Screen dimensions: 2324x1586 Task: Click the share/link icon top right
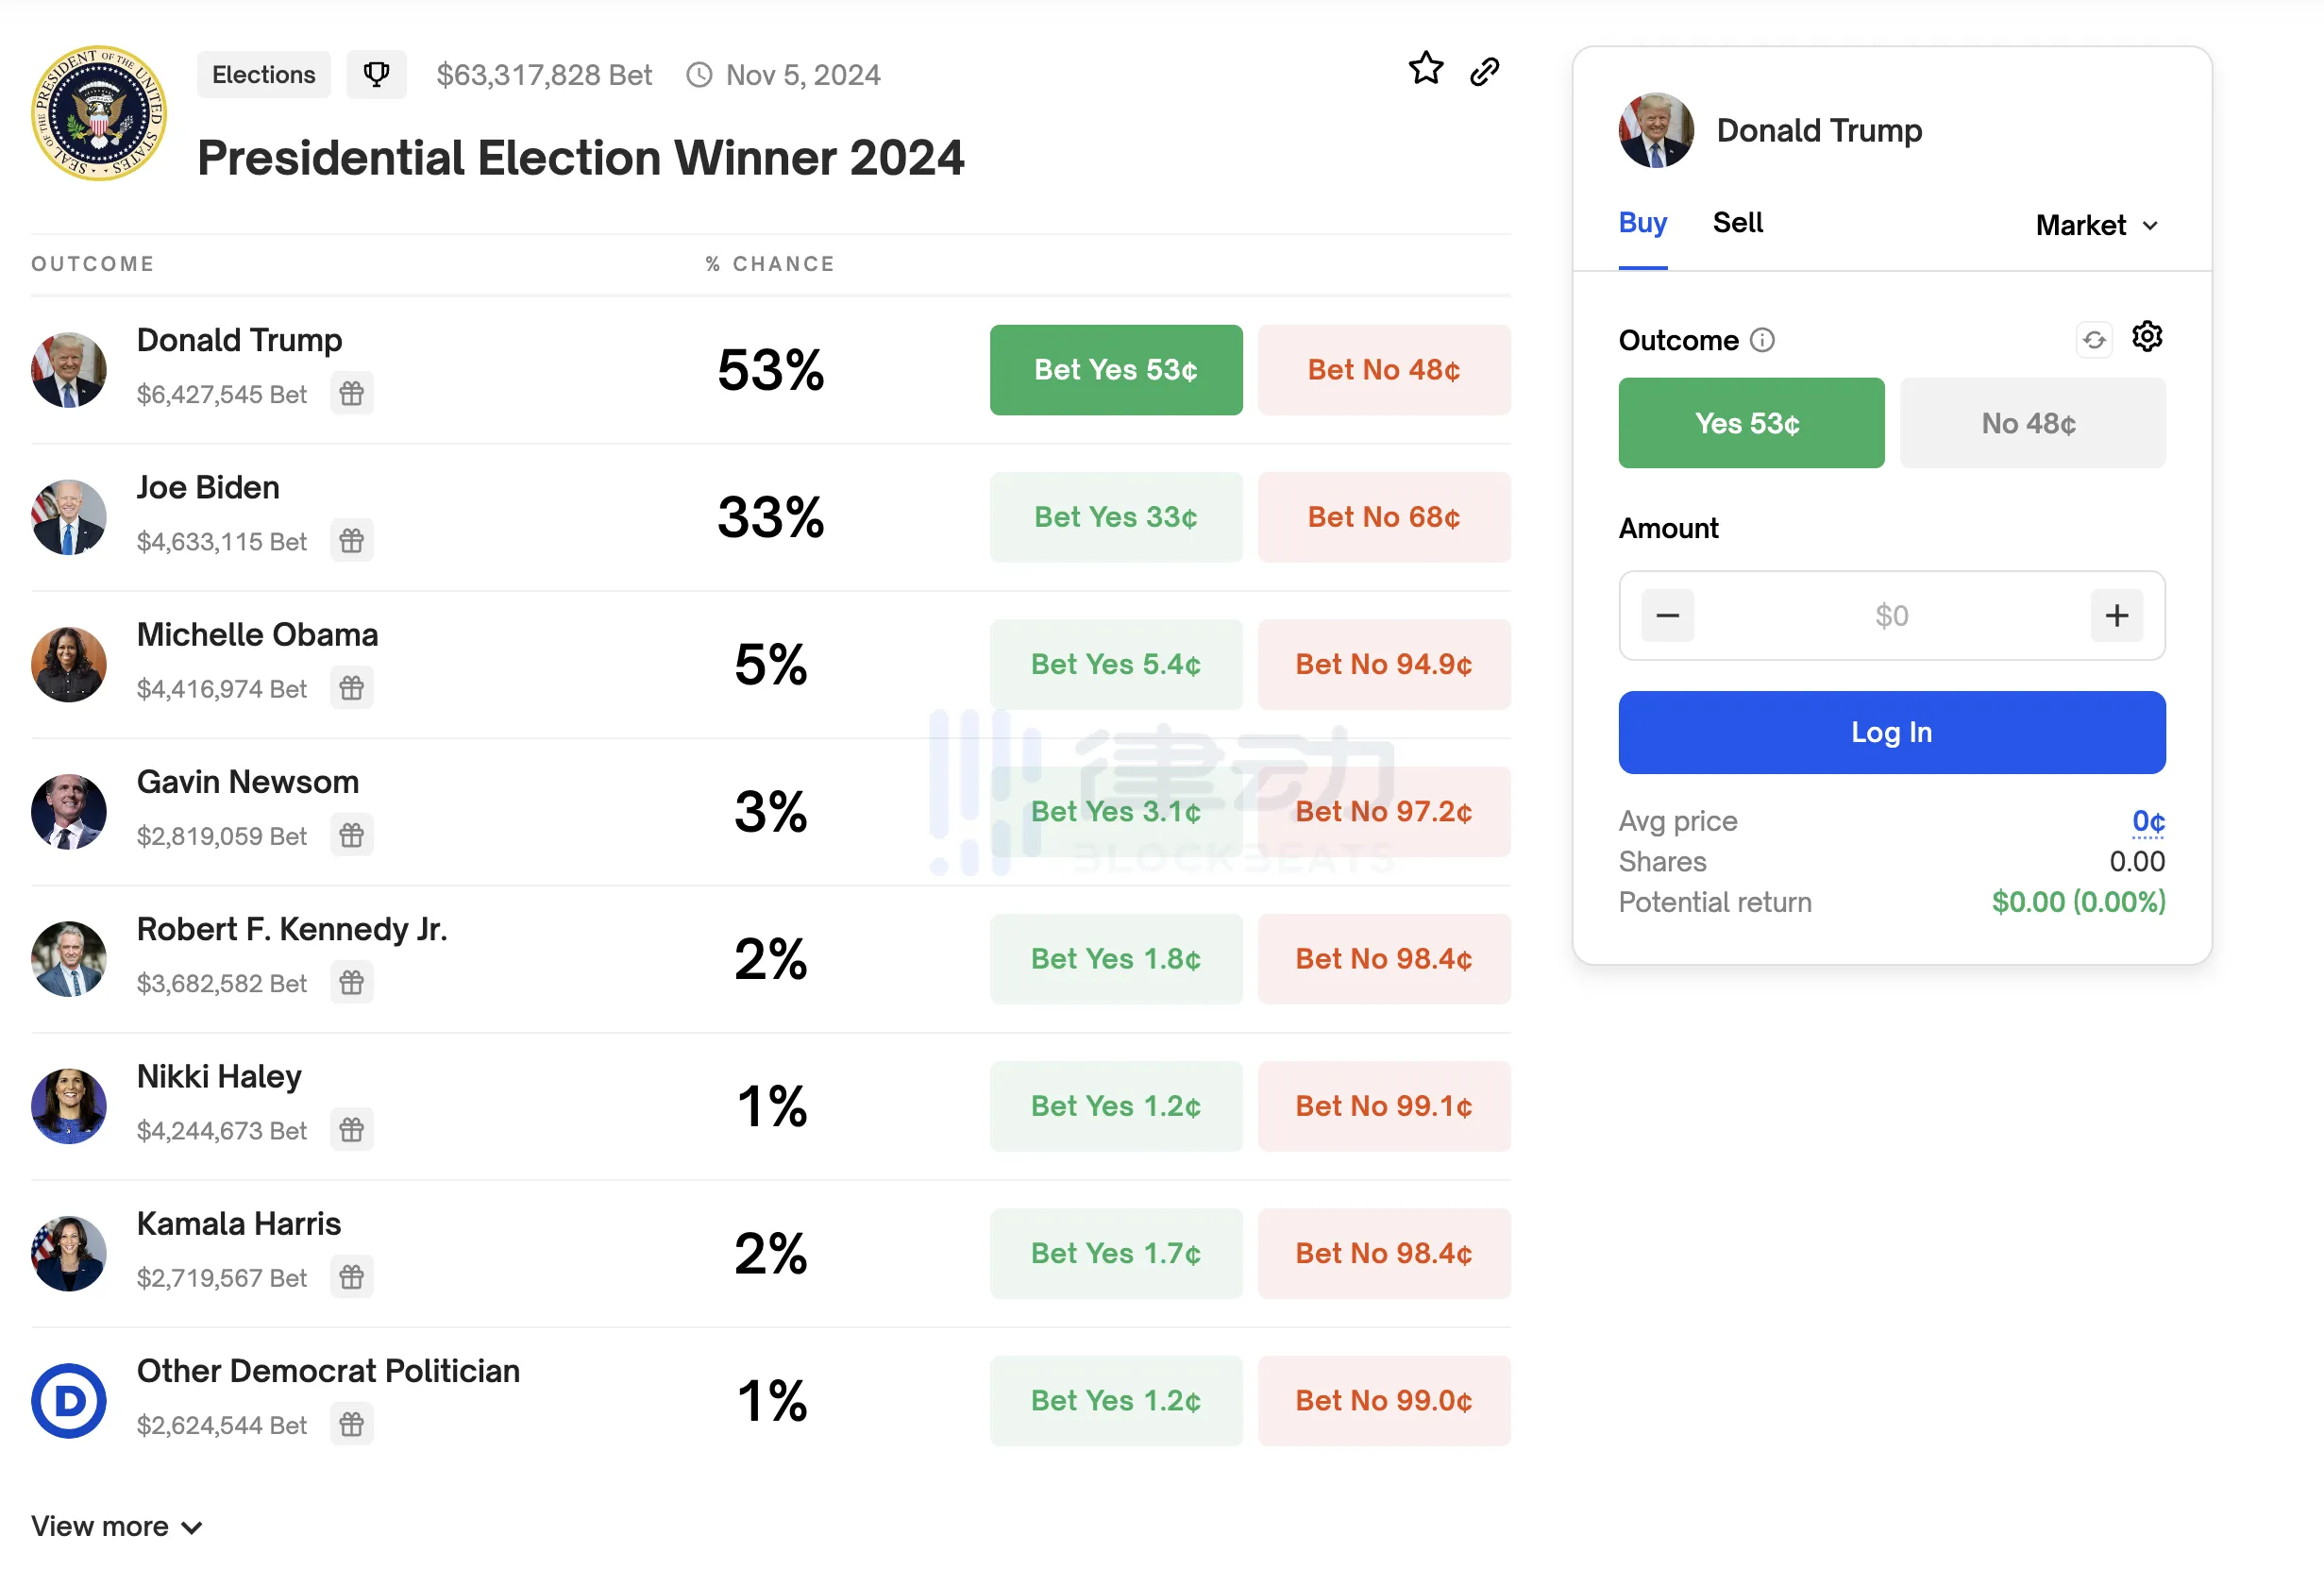[1490, 73]
